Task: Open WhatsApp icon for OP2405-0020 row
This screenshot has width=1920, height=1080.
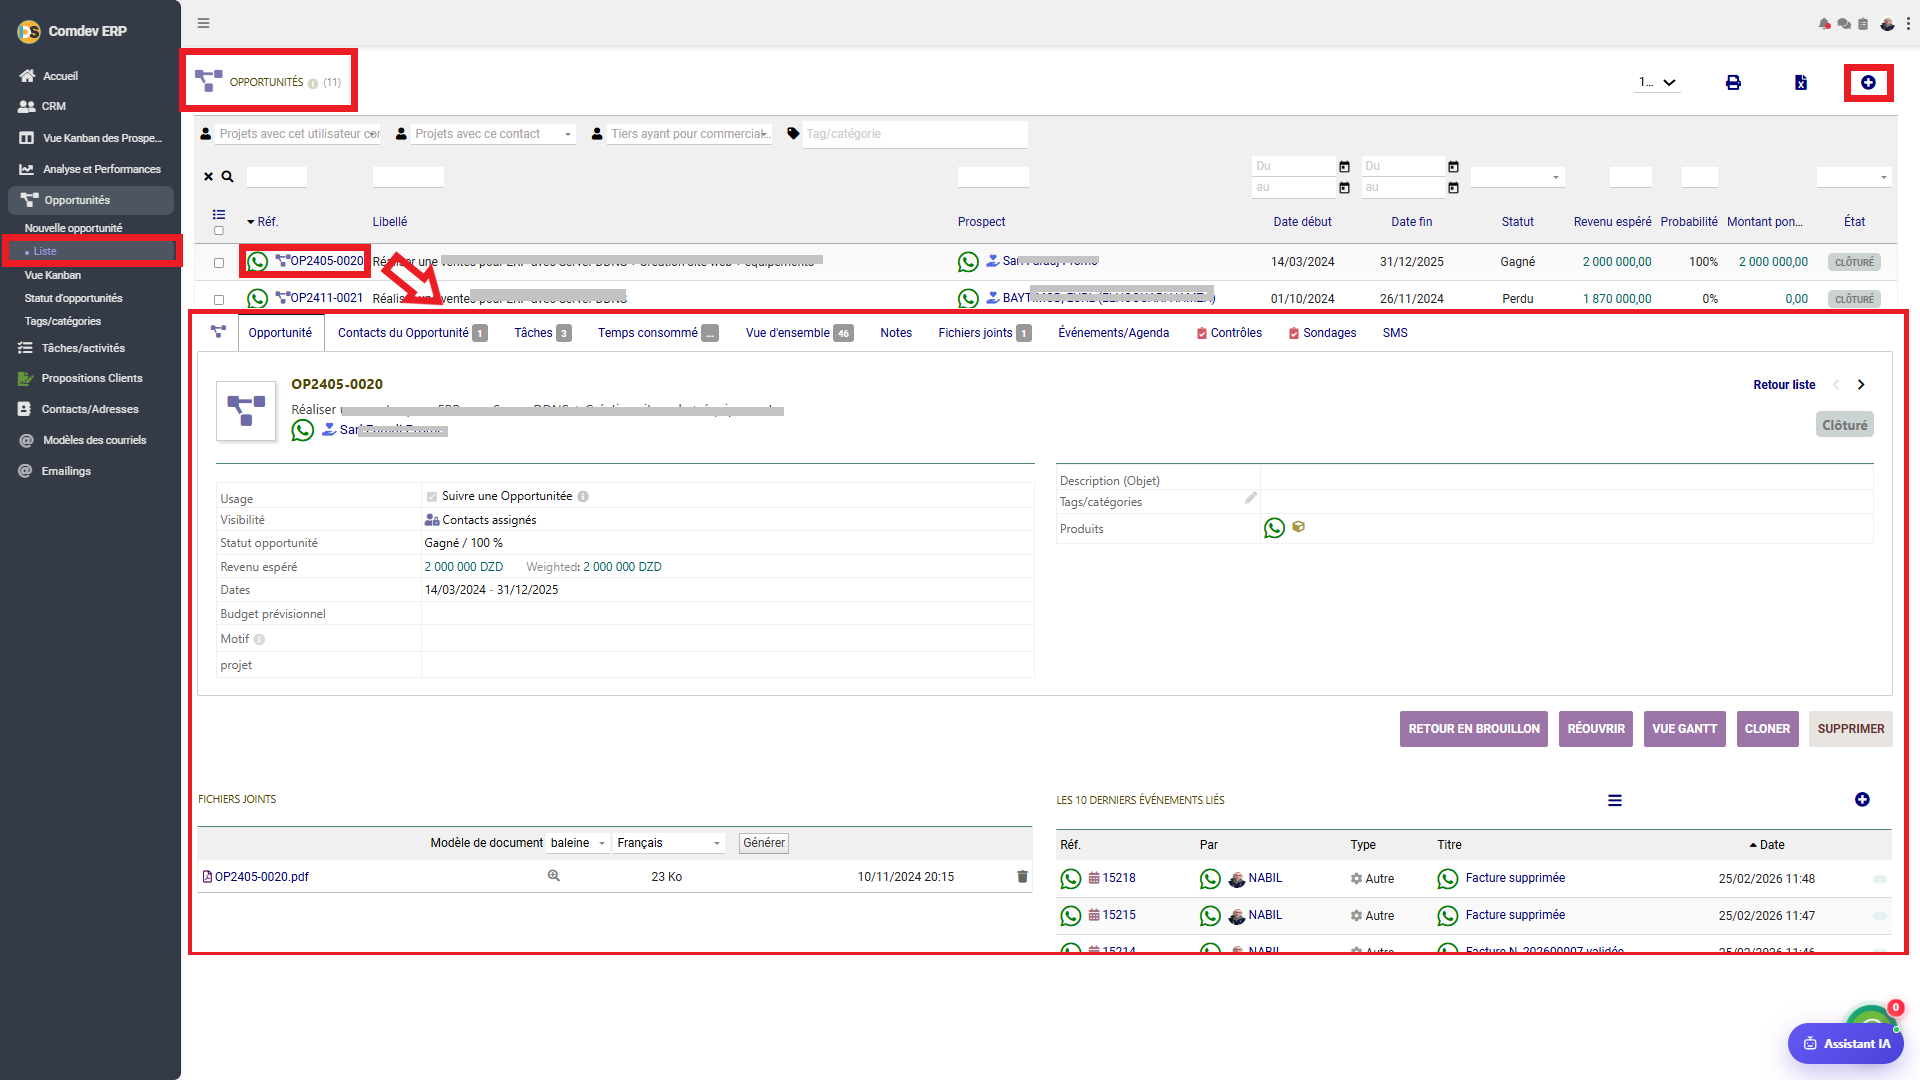Action: [x=257, y=261]
